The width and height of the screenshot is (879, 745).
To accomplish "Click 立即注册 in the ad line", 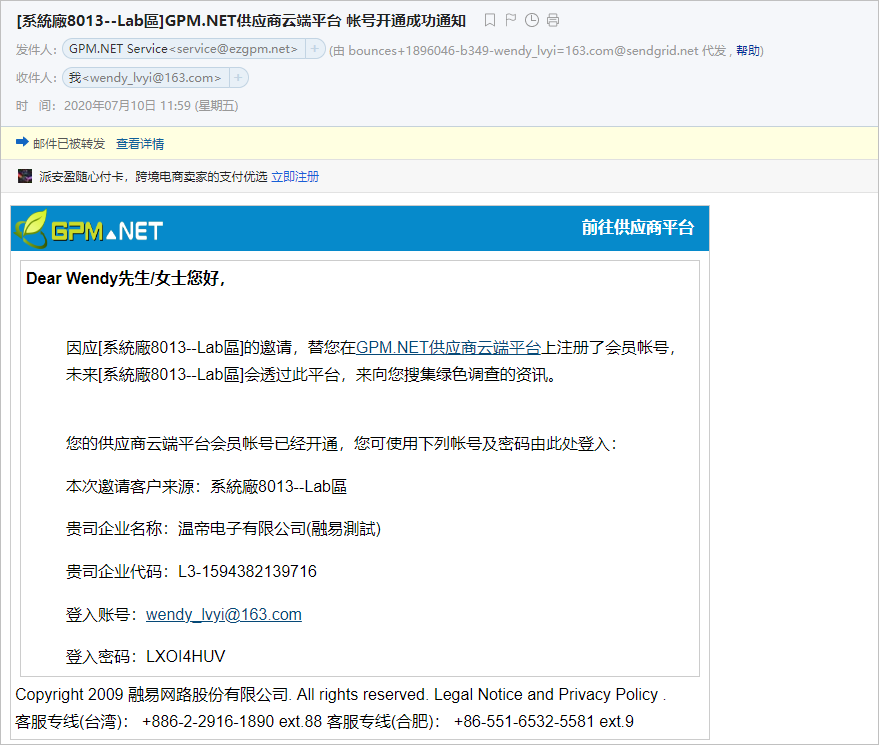I will (x=295, y=177).
